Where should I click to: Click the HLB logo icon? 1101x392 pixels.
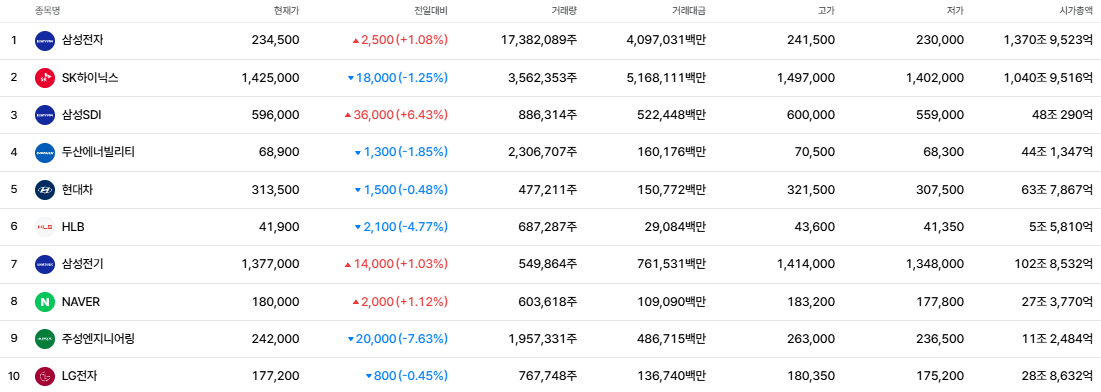[45, 227]
